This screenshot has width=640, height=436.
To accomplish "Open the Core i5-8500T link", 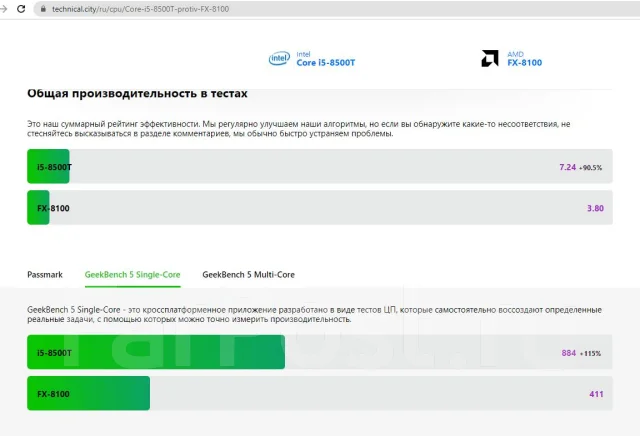I will (326, 63).
